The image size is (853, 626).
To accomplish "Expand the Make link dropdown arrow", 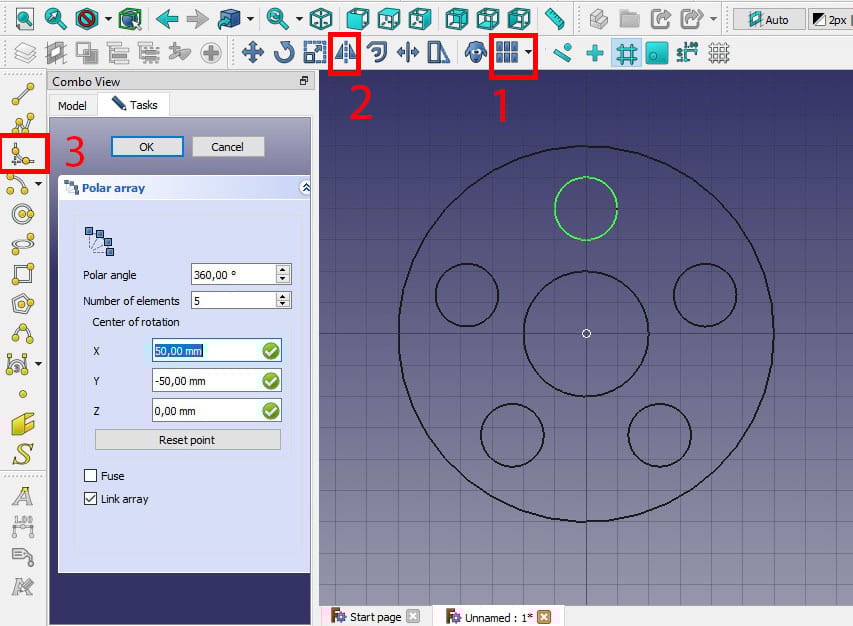I will (713, 19).
